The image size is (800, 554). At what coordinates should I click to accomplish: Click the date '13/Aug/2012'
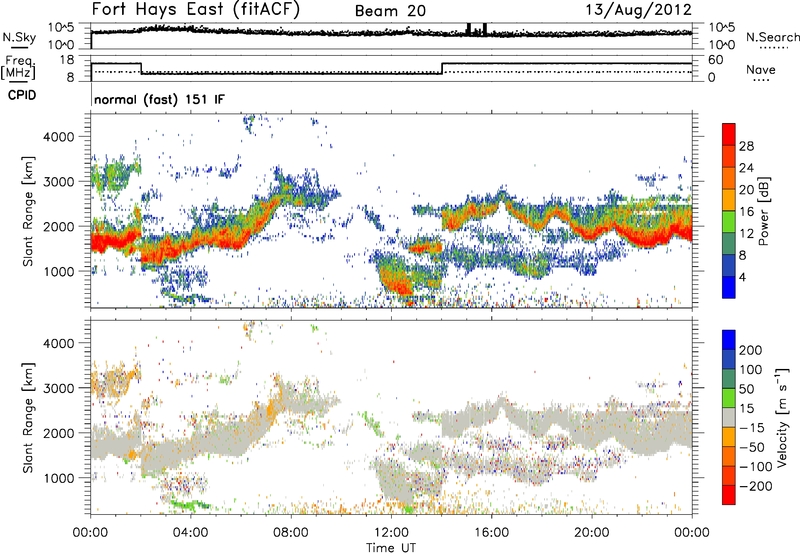click(638, 10)
